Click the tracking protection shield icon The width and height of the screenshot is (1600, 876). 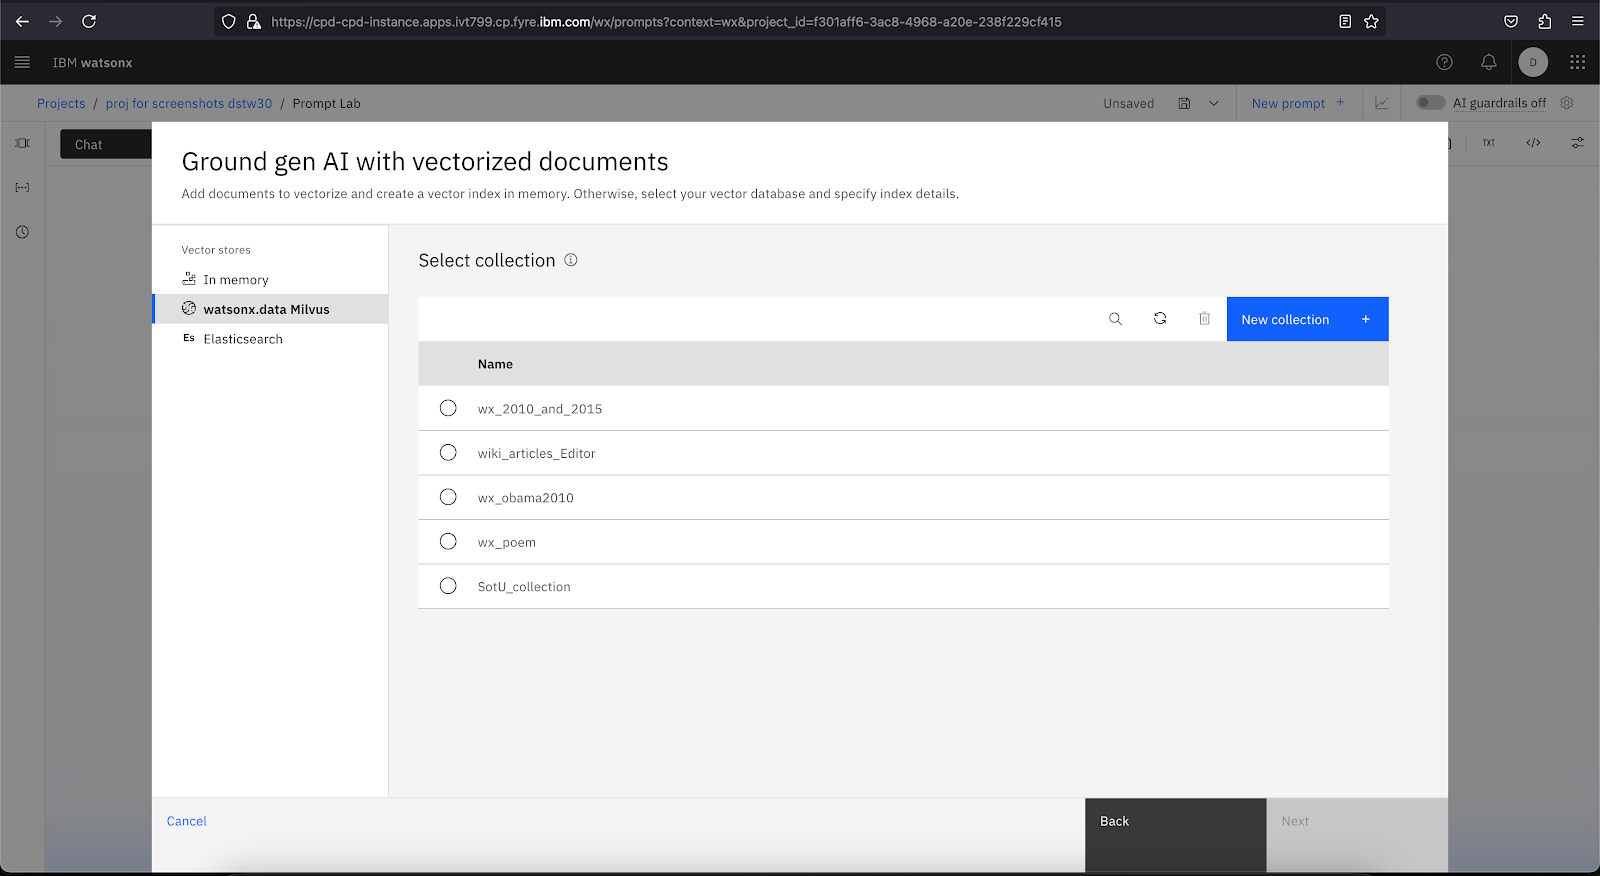coord(229,21)
